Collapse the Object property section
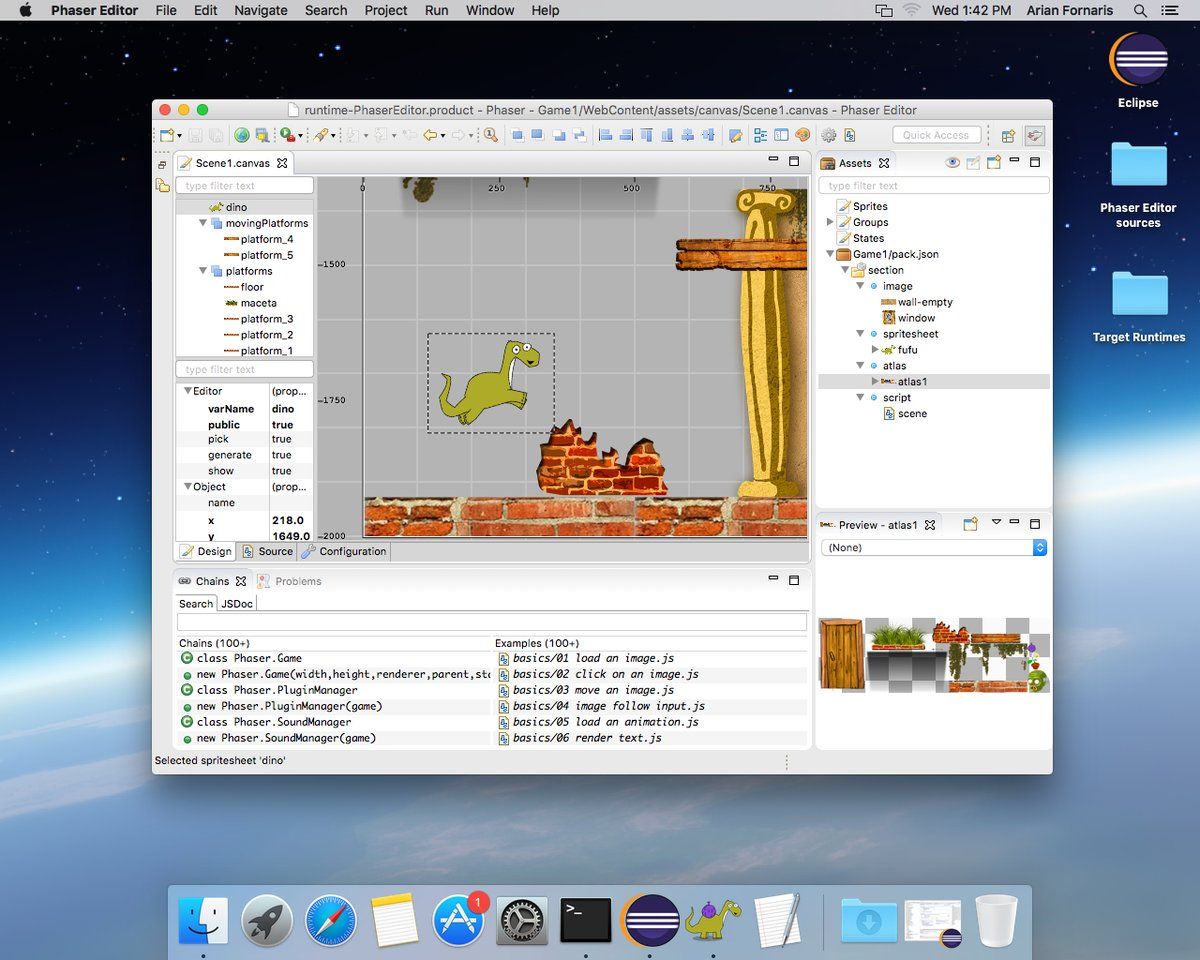The height and width of the screenshot is (960, 1200). point(187,487)
